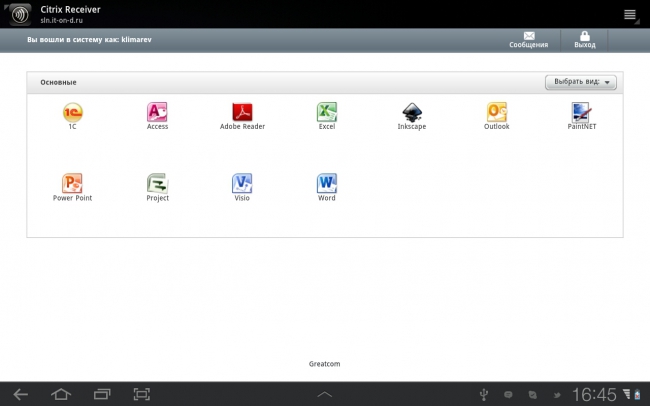Open the hamburger menu at top right
650x406 pixels.
[630, 15]
